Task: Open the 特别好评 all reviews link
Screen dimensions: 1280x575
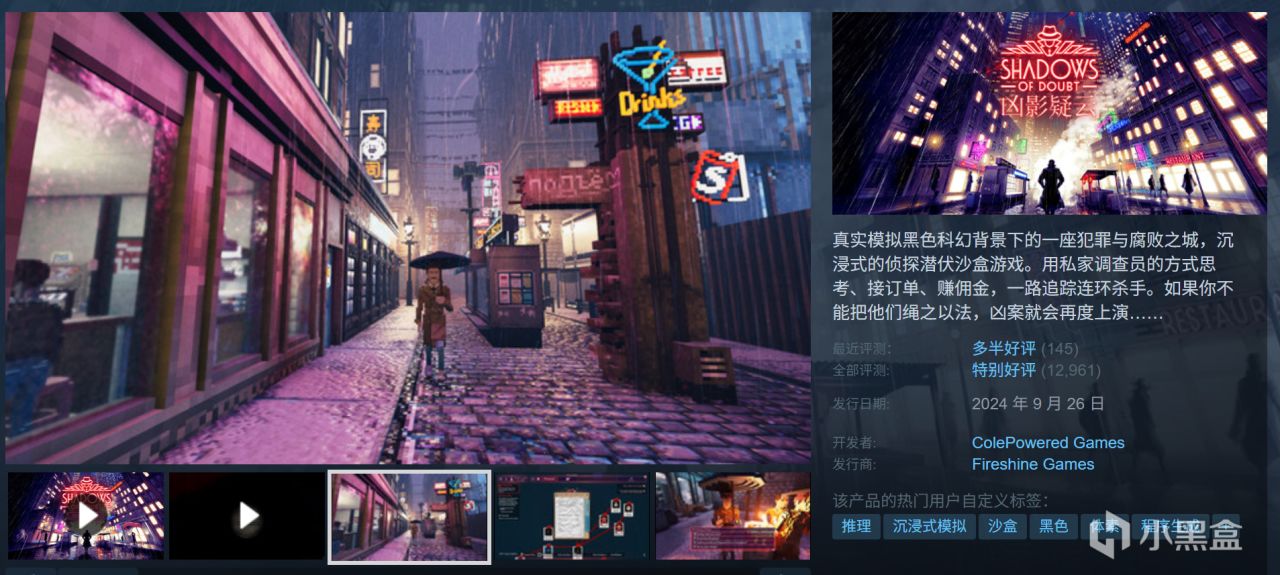Action: [x=1004, y=370]
